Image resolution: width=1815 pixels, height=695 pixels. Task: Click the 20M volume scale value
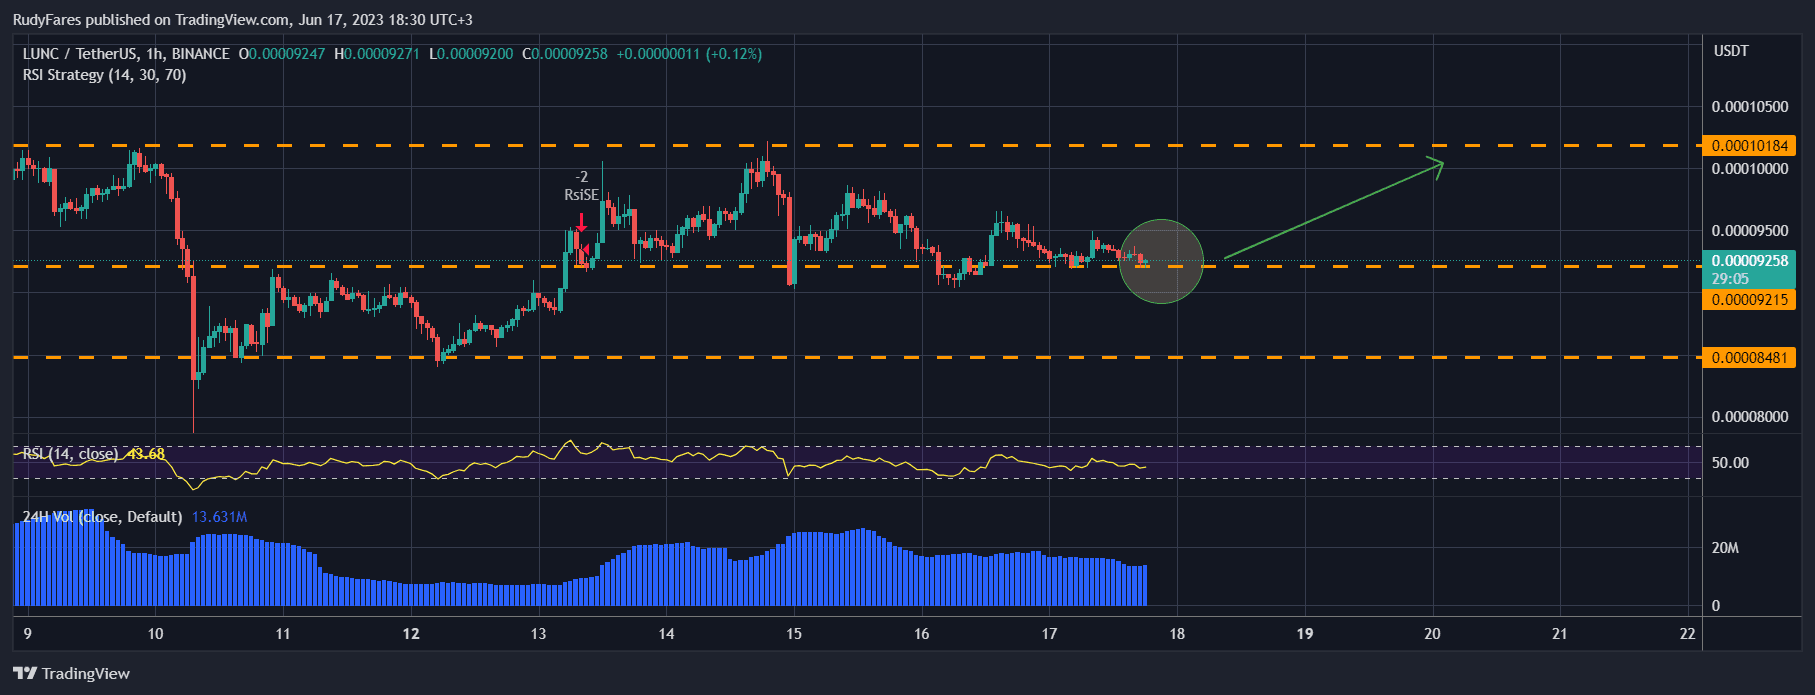point(1725,548)
